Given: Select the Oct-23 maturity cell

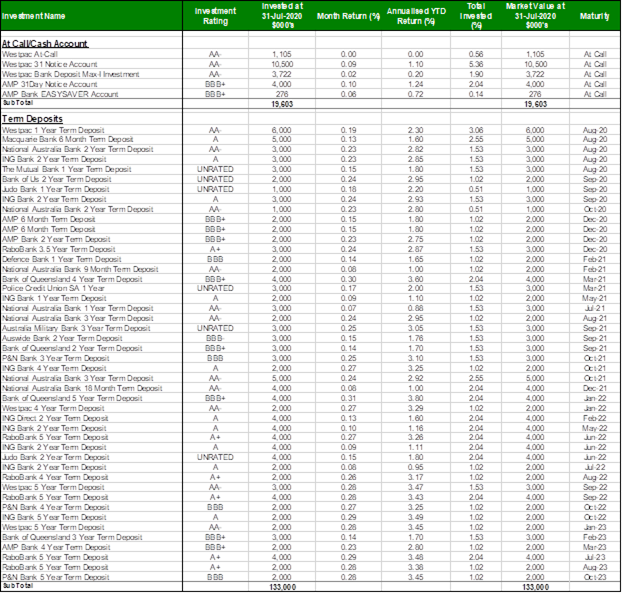Looking at the screenshot, I should click(595, 577).
